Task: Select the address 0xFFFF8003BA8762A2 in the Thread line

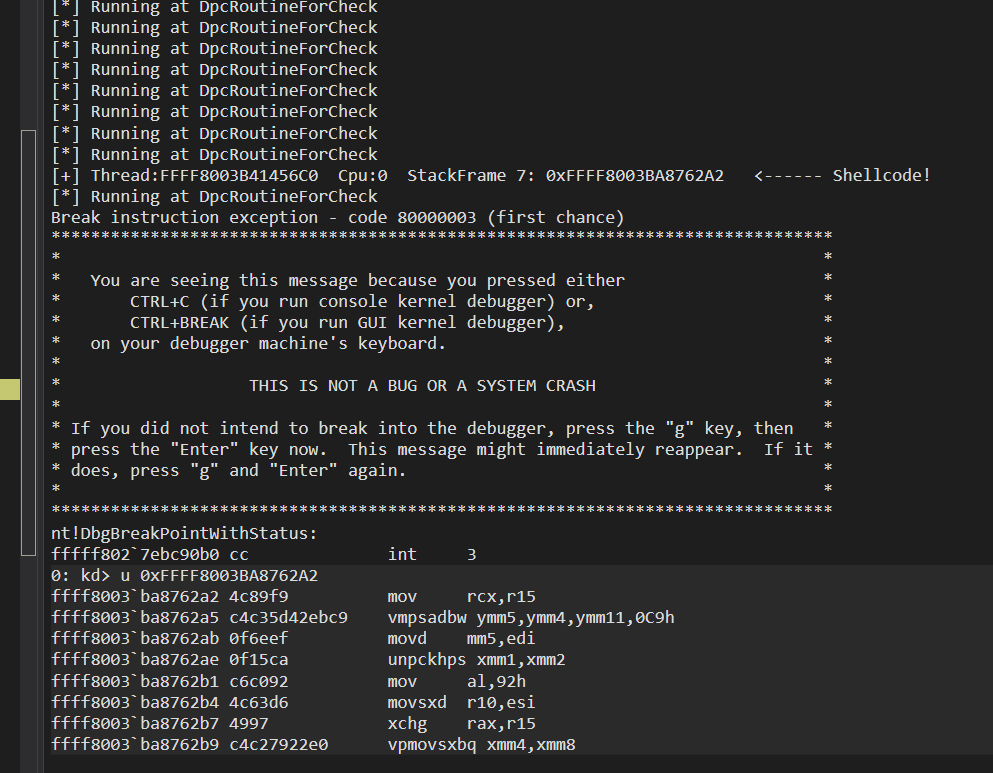Action: [x=635, y=175]
